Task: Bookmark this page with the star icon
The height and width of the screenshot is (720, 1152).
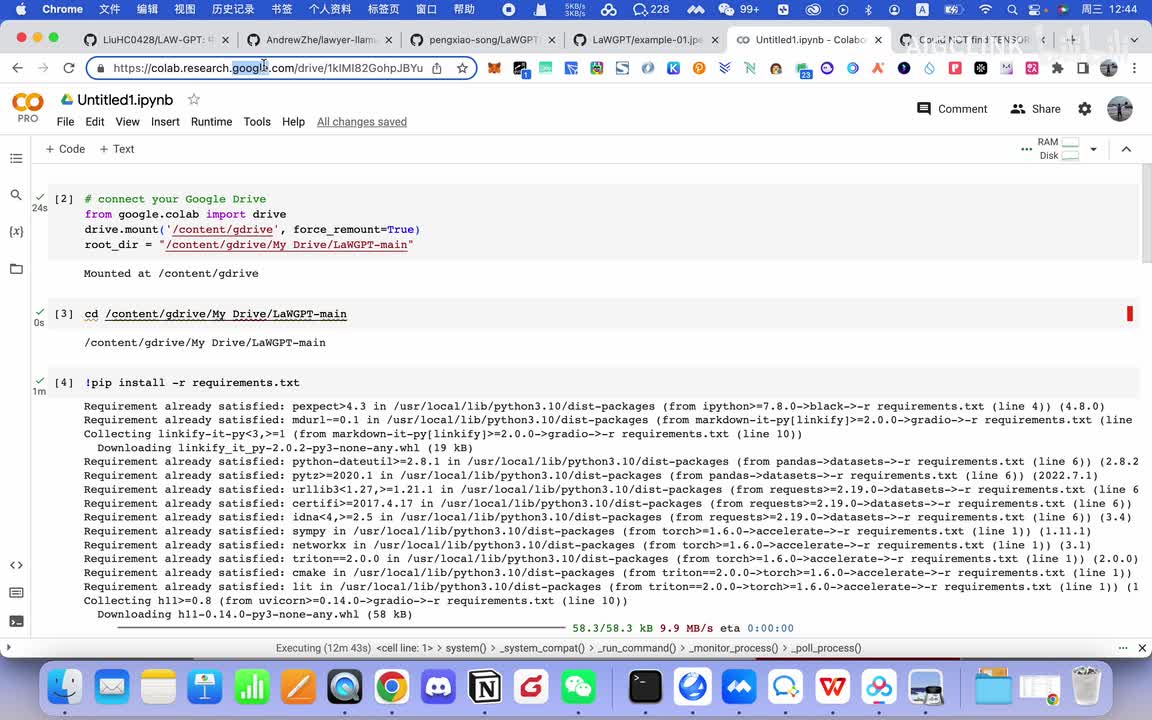Action: pyautogui.click(x=462, y=68)
